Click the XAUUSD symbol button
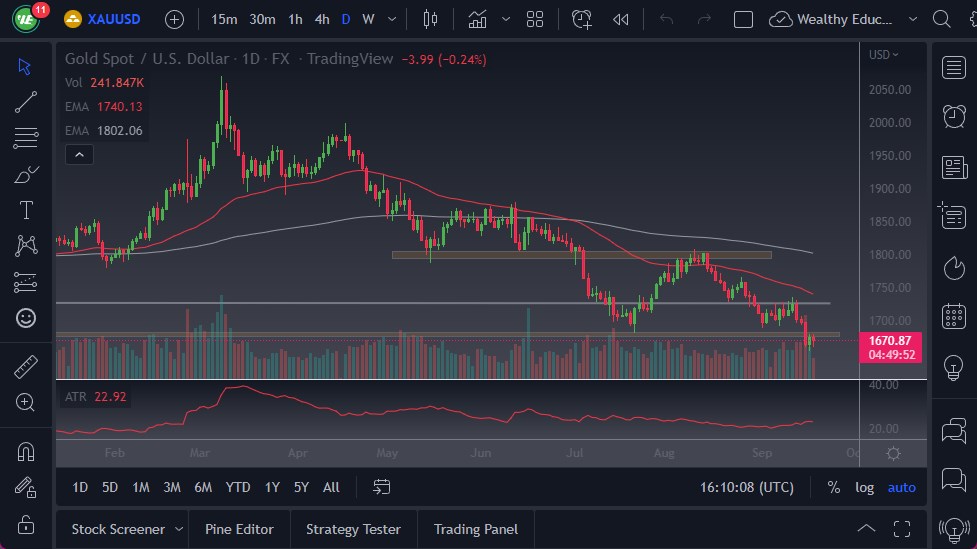This screenshot has height=549, width=977. [105, 19]
